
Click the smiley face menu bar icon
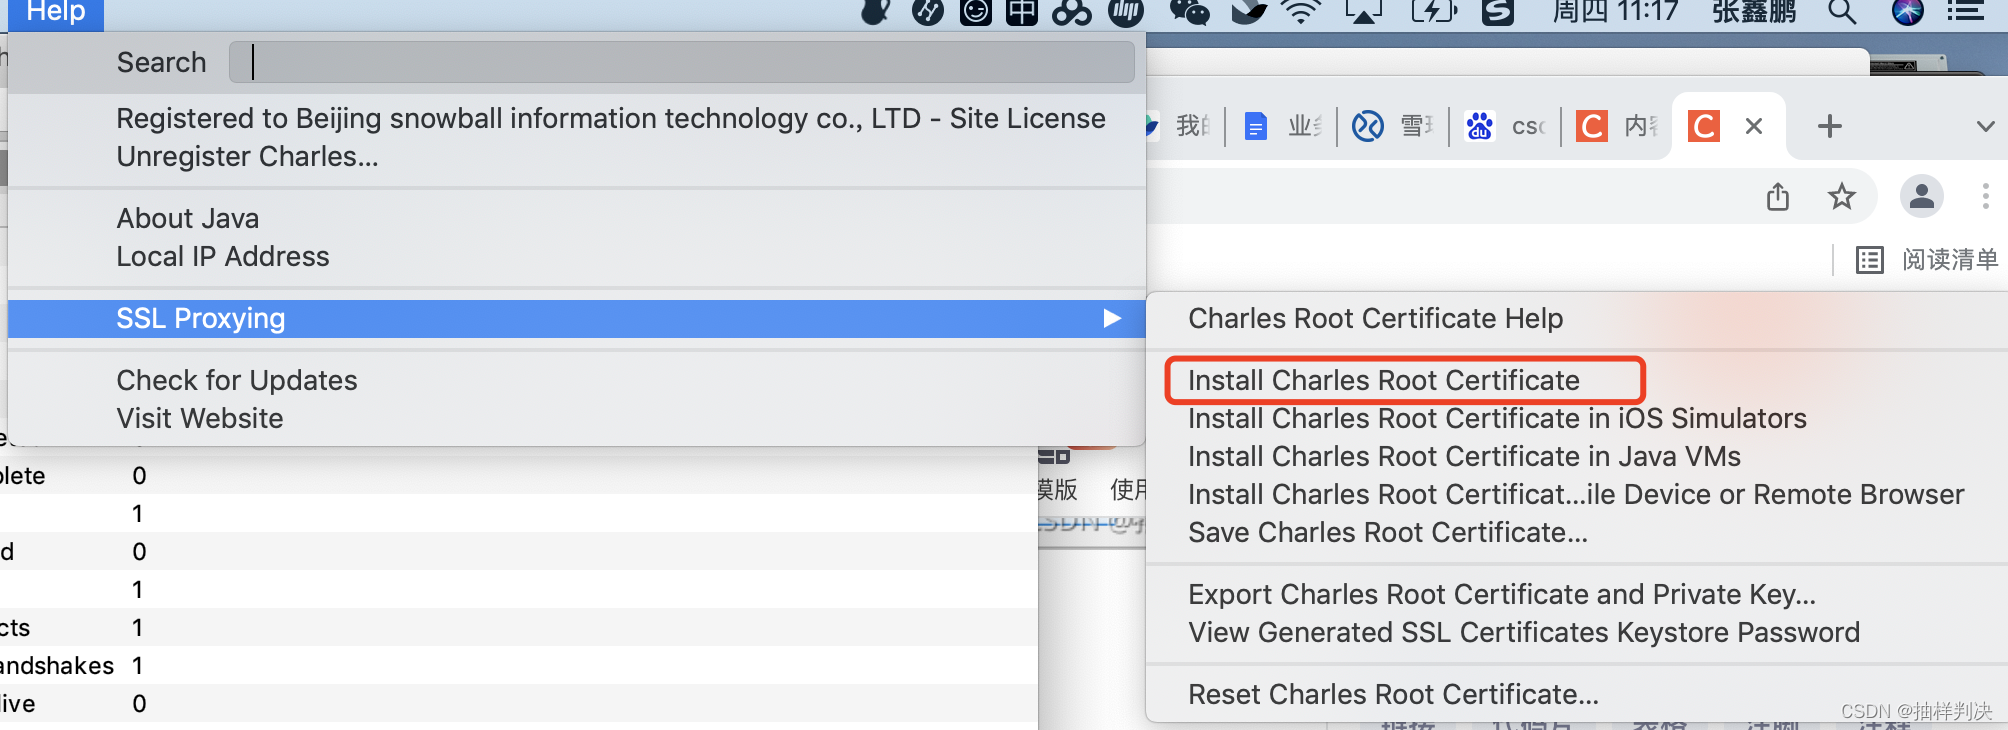976,12
